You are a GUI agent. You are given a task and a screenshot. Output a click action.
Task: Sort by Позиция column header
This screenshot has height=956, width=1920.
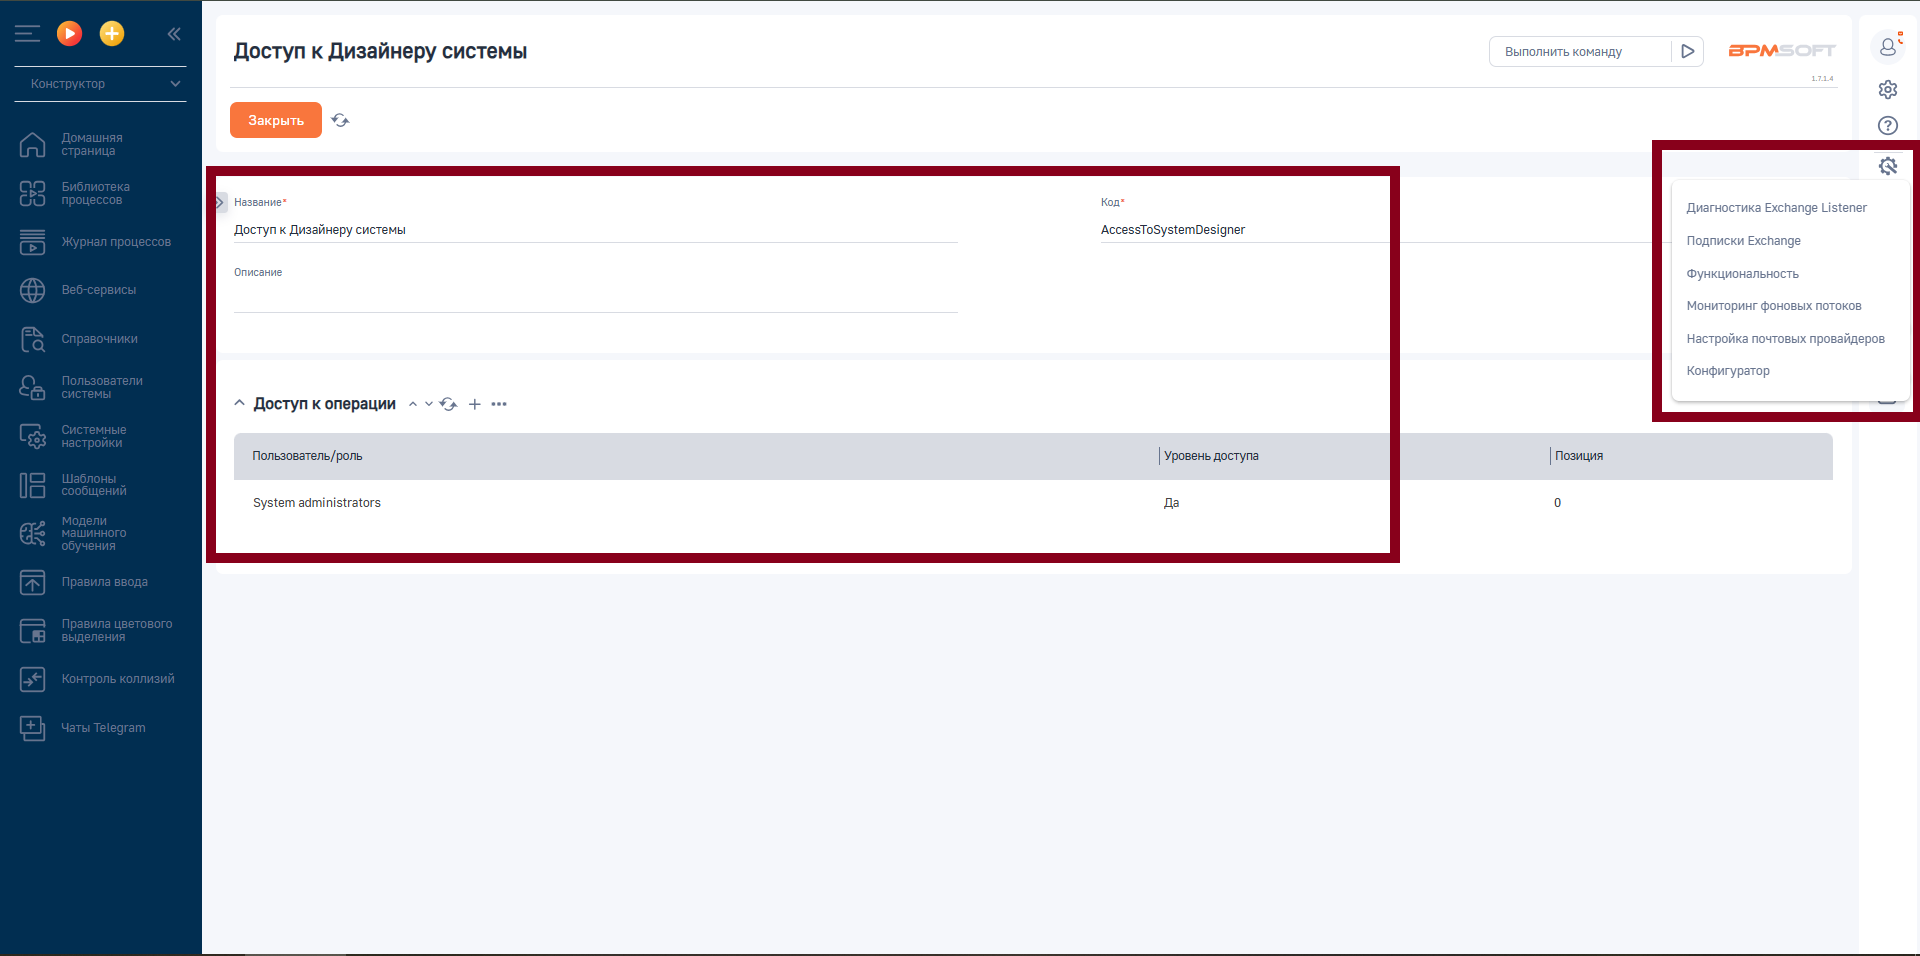click(x=1579, y=456)
